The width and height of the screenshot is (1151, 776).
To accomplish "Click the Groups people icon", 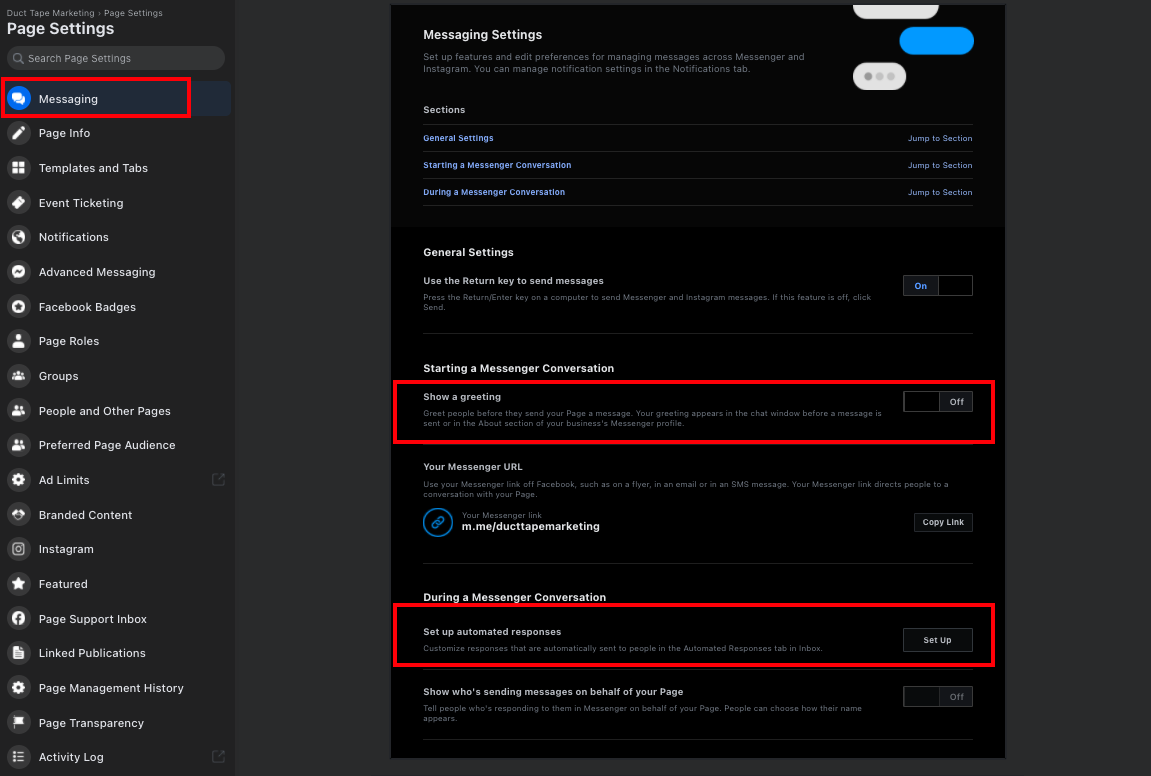I will 19,376.
